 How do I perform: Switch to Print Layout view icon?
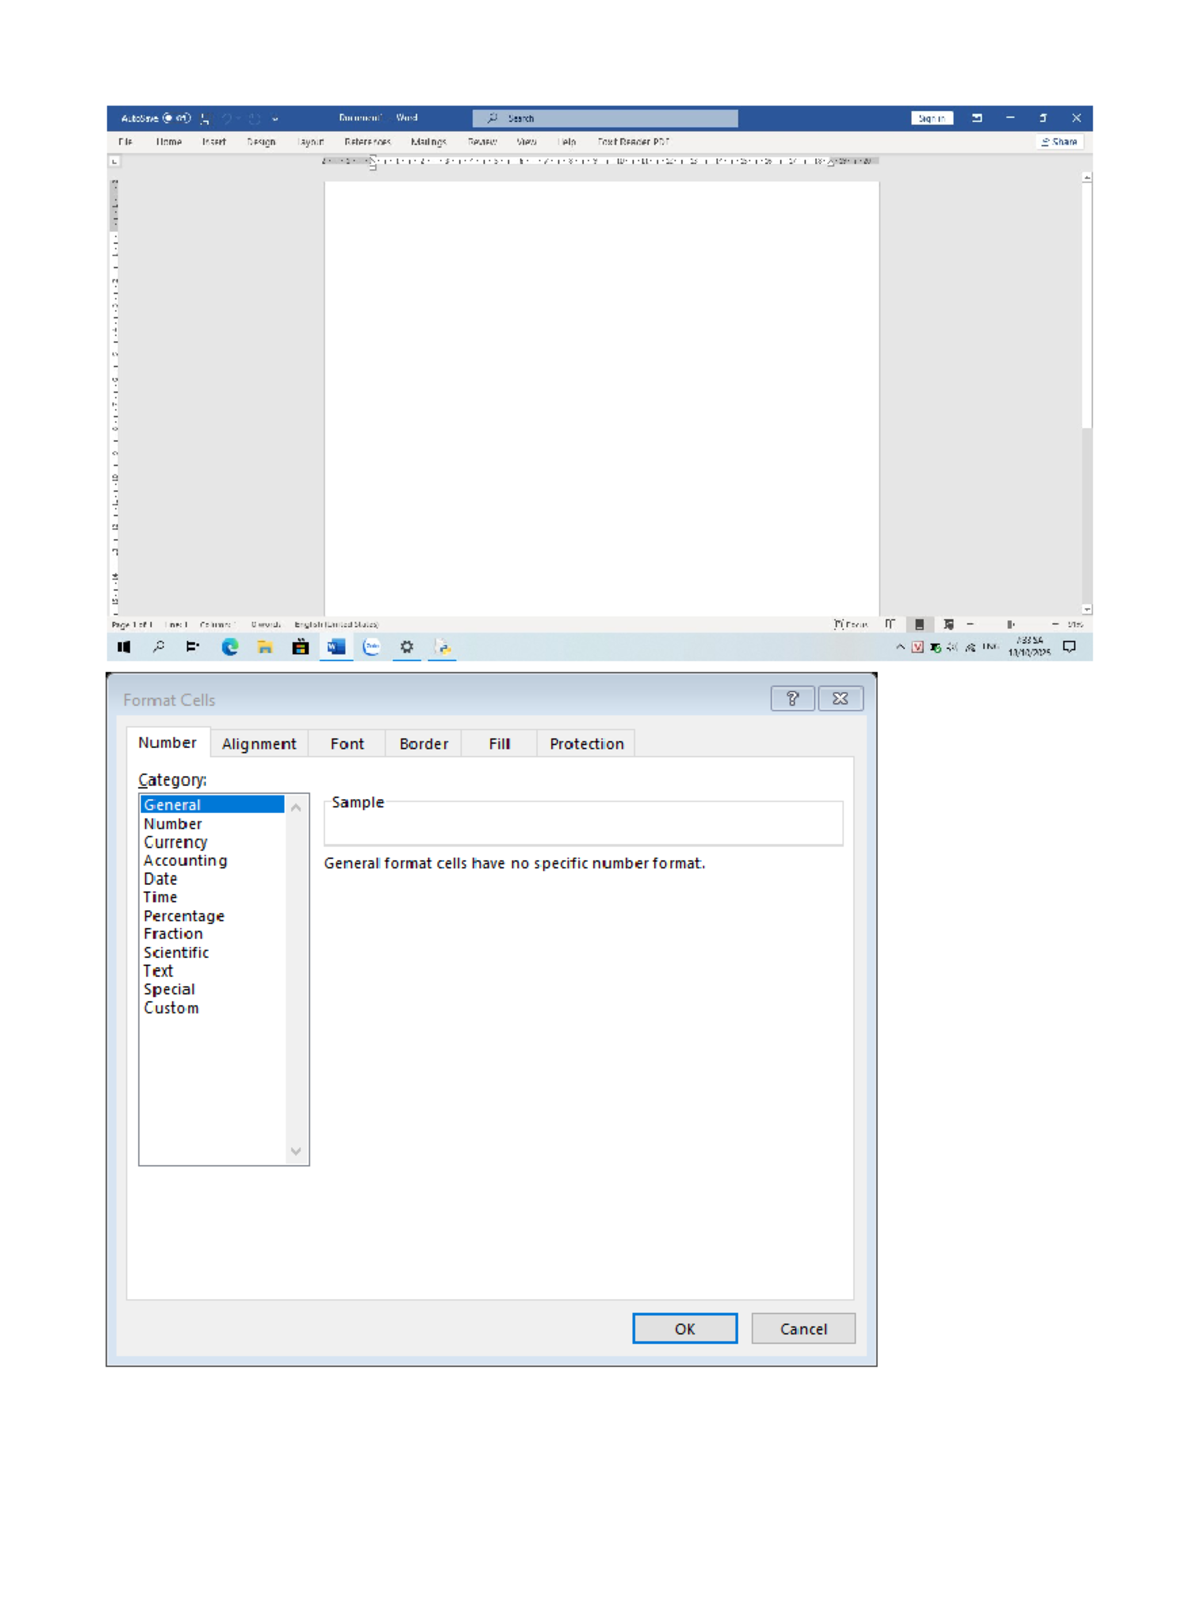919,624
